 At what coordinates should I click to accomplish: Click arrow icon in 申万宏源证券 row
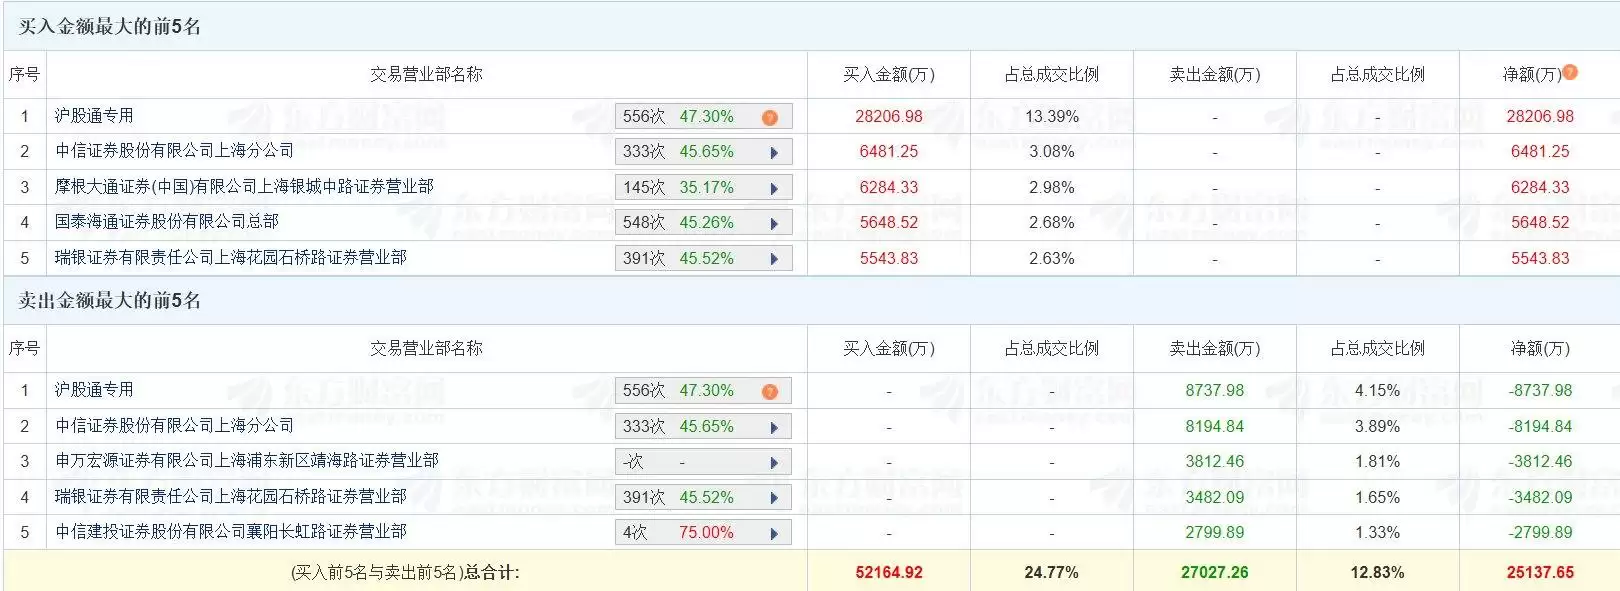(x=774, y=462)
